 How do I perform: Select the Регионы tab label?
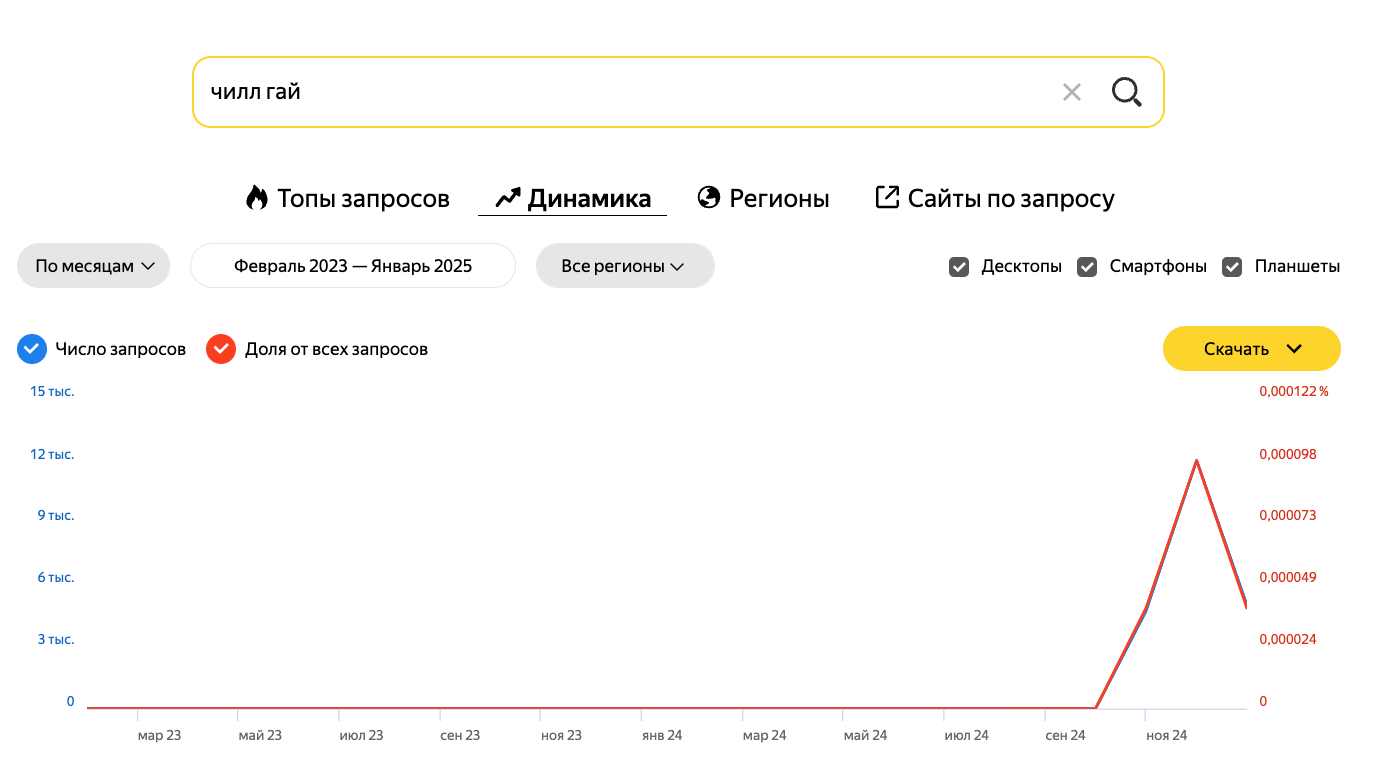point(779,199)
